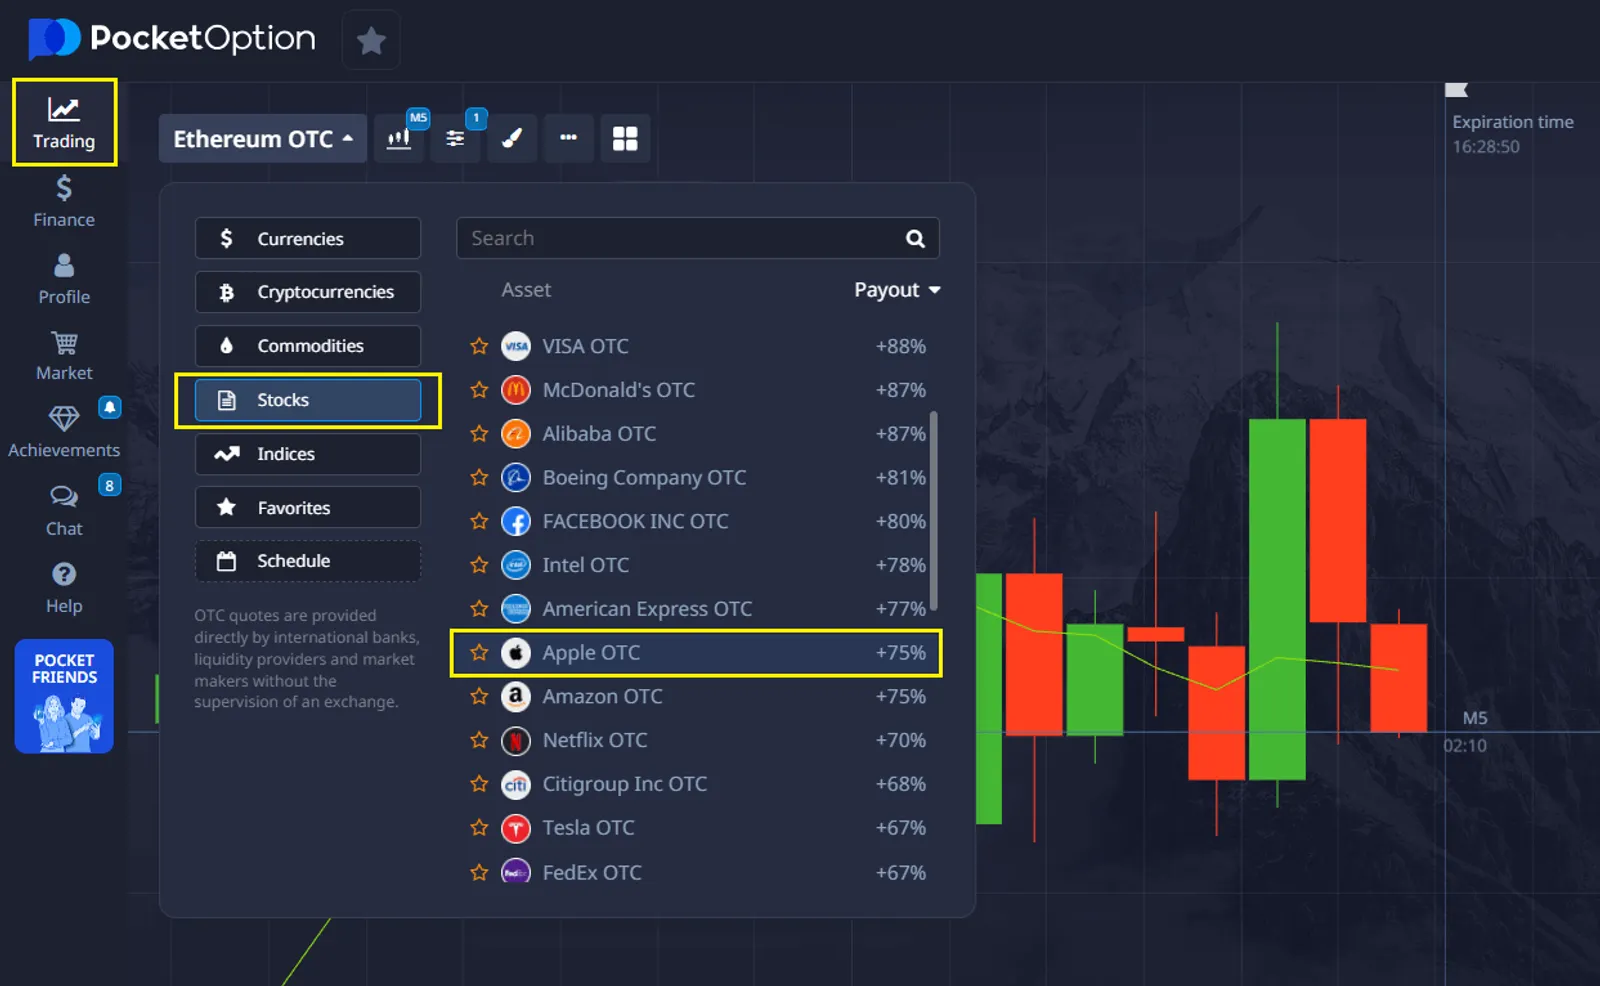Open the multi-chart grid layout icon
Viewport: 1600px width, 986px height.
(625, 138)
